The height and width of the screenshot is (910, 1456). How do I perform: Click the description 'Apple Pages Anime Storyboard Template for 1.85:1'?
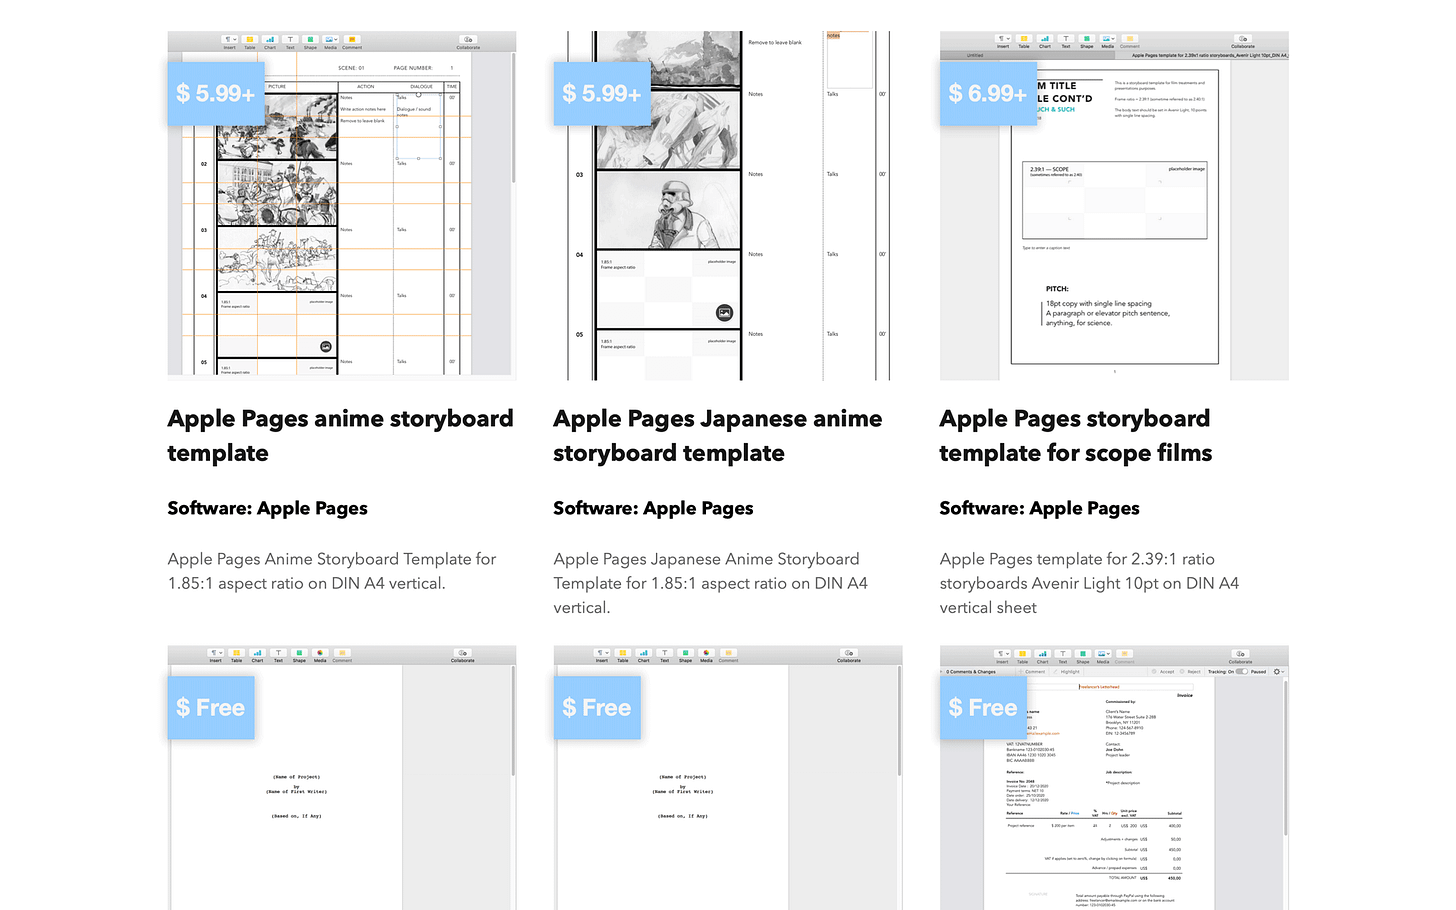(332, 571)
